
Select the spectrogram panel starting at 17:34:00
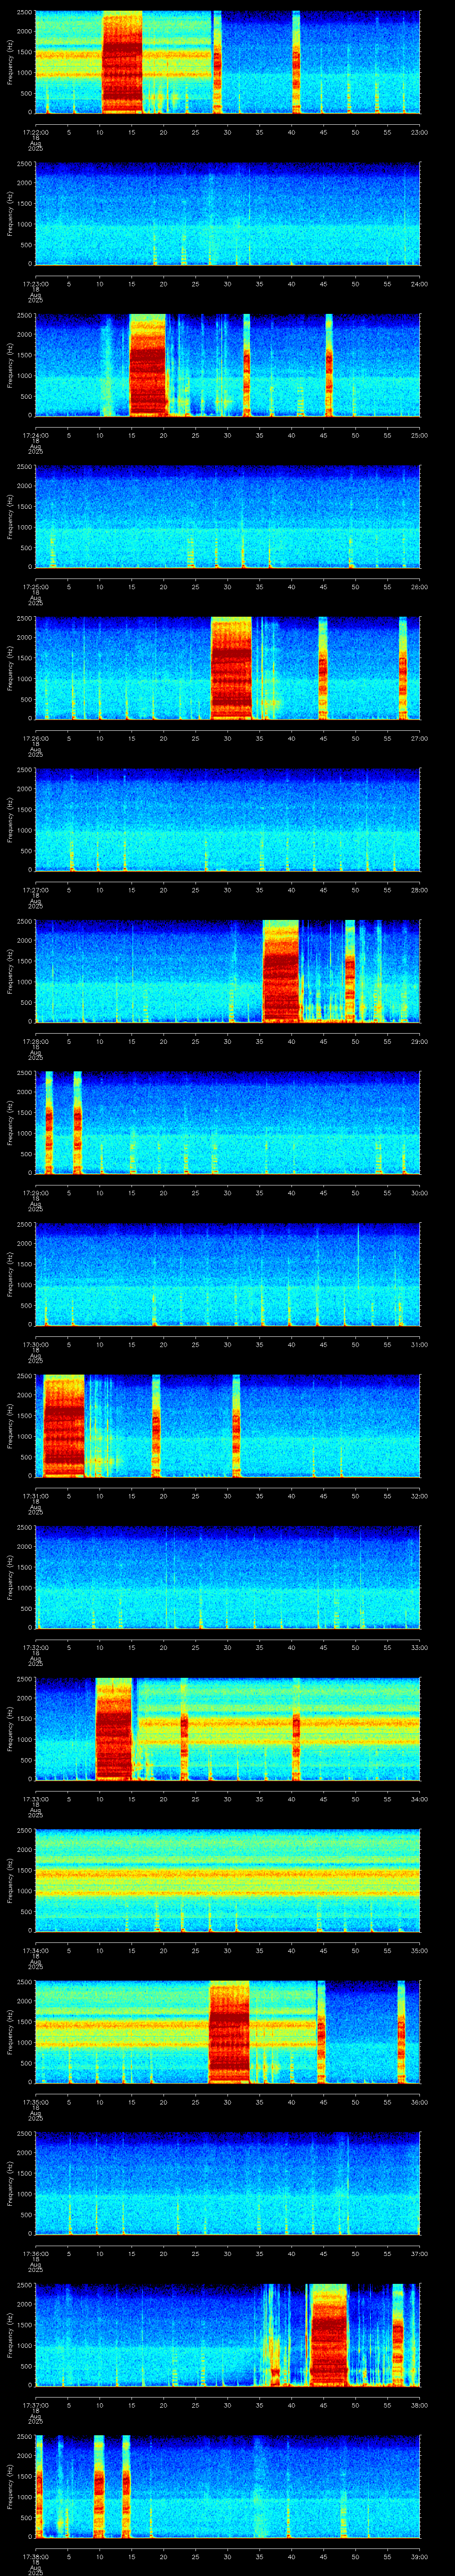pyautogui.click(x=227, y=1880)
